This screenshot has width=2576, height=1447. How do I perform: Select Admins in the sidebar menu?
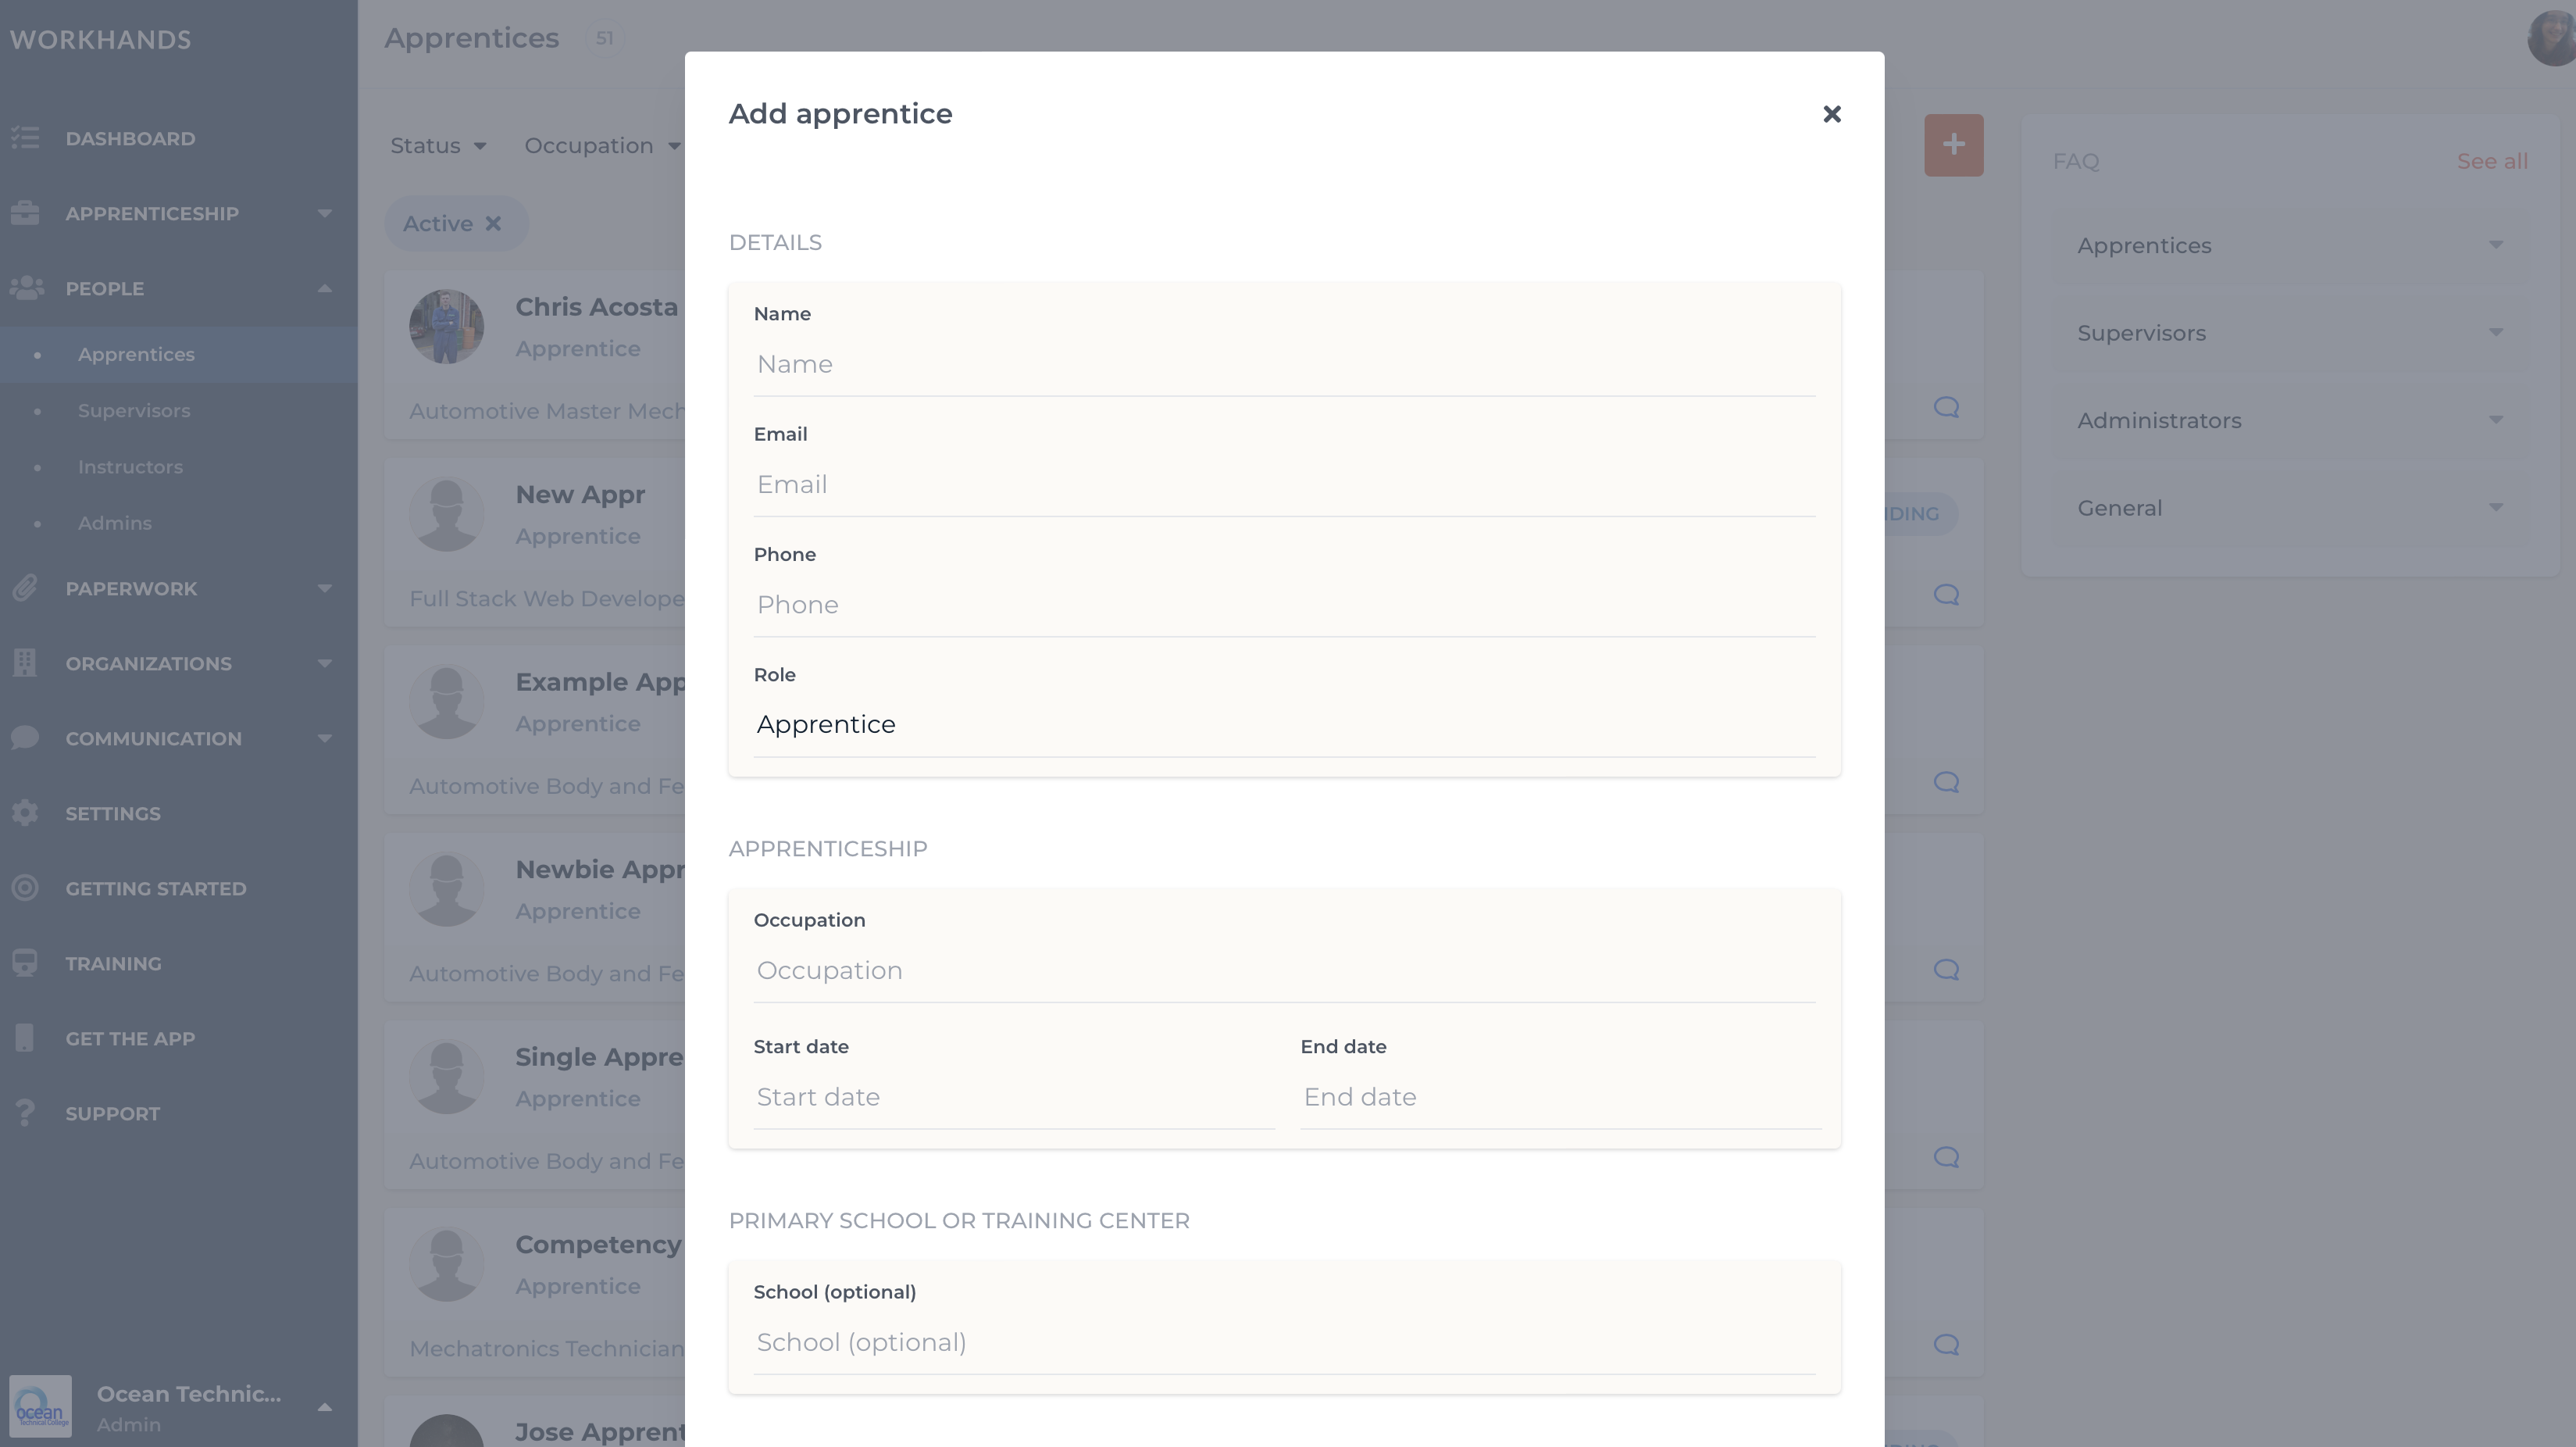[x=115, y=523]
